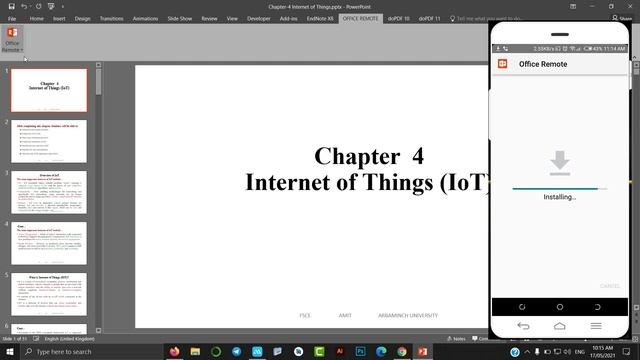Viewport: 640px width, 360px height.
Task: Tap the phone Home navigation icon
Action: [560, 326]
